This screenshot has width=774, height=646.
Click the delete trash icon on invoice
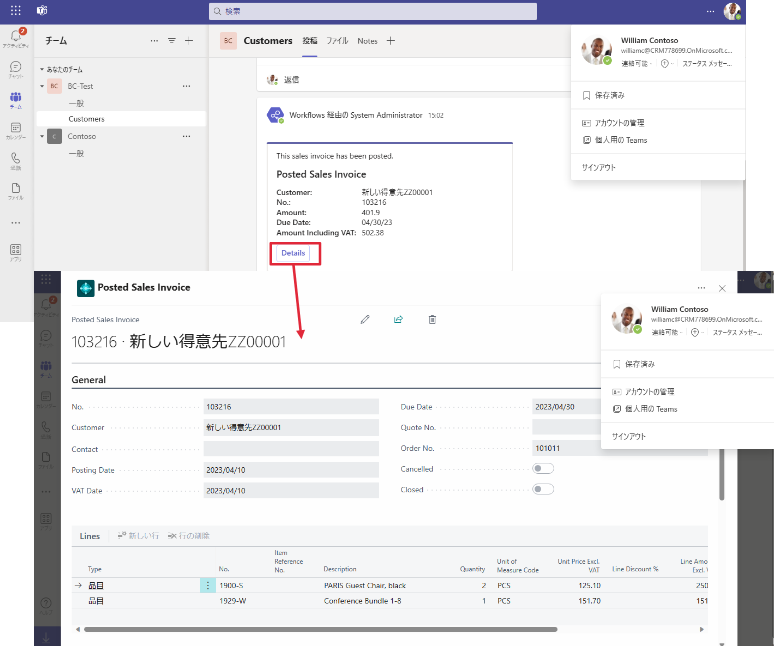(432, 319)
